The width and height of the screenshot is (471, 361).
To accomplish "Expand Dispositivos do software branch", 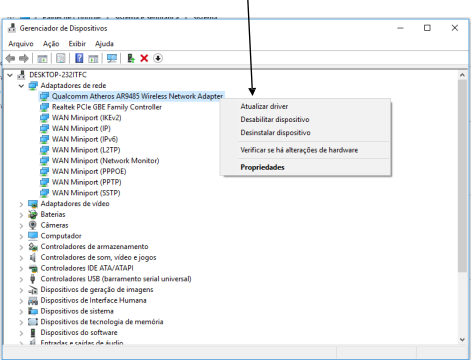I will coord(21,333).
